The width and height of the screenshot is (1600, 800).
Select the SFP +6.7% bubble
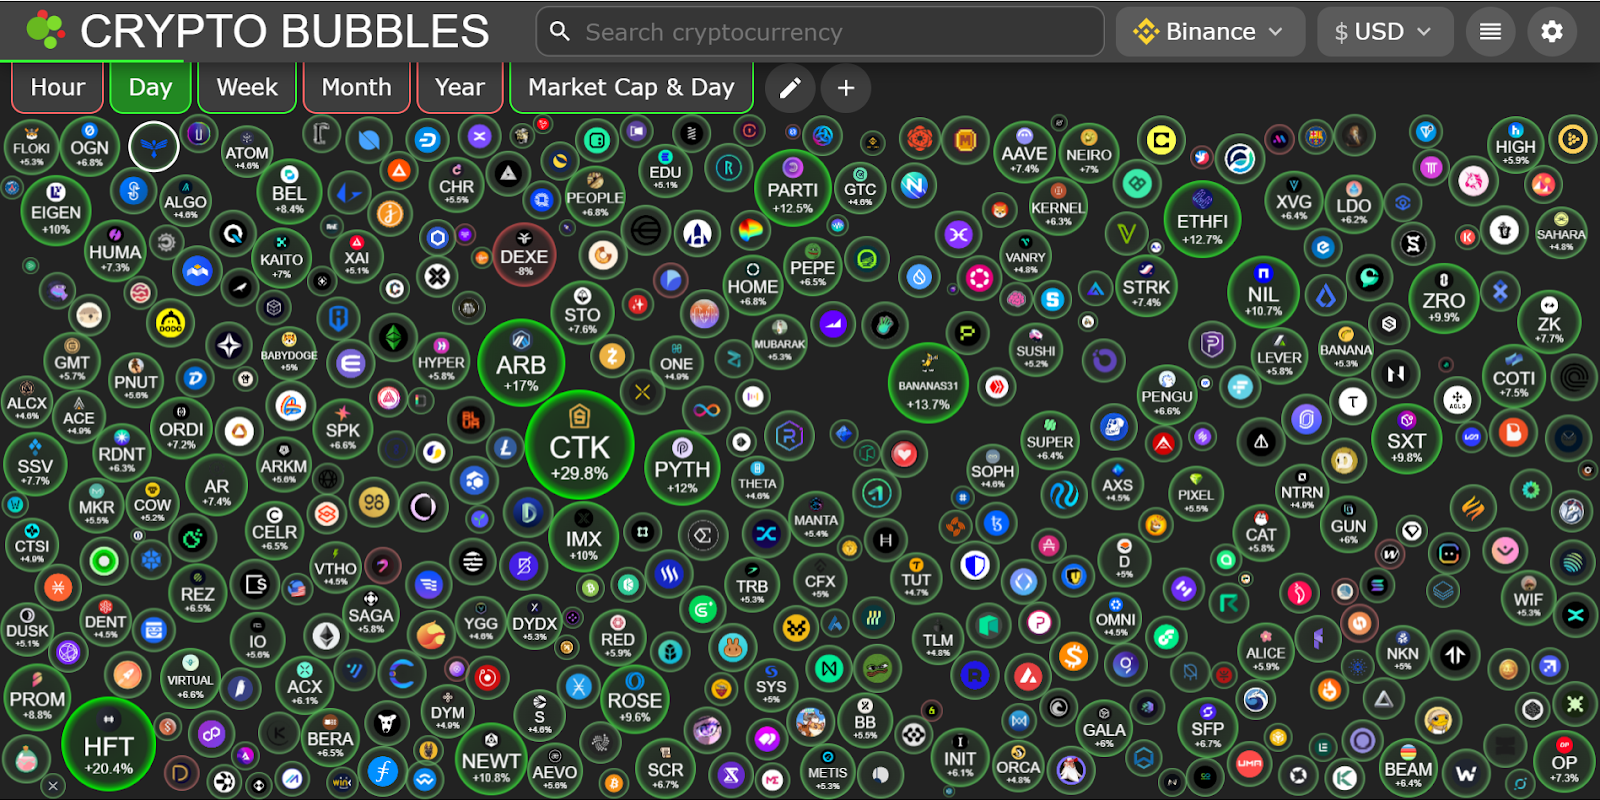click(1207, 728)
